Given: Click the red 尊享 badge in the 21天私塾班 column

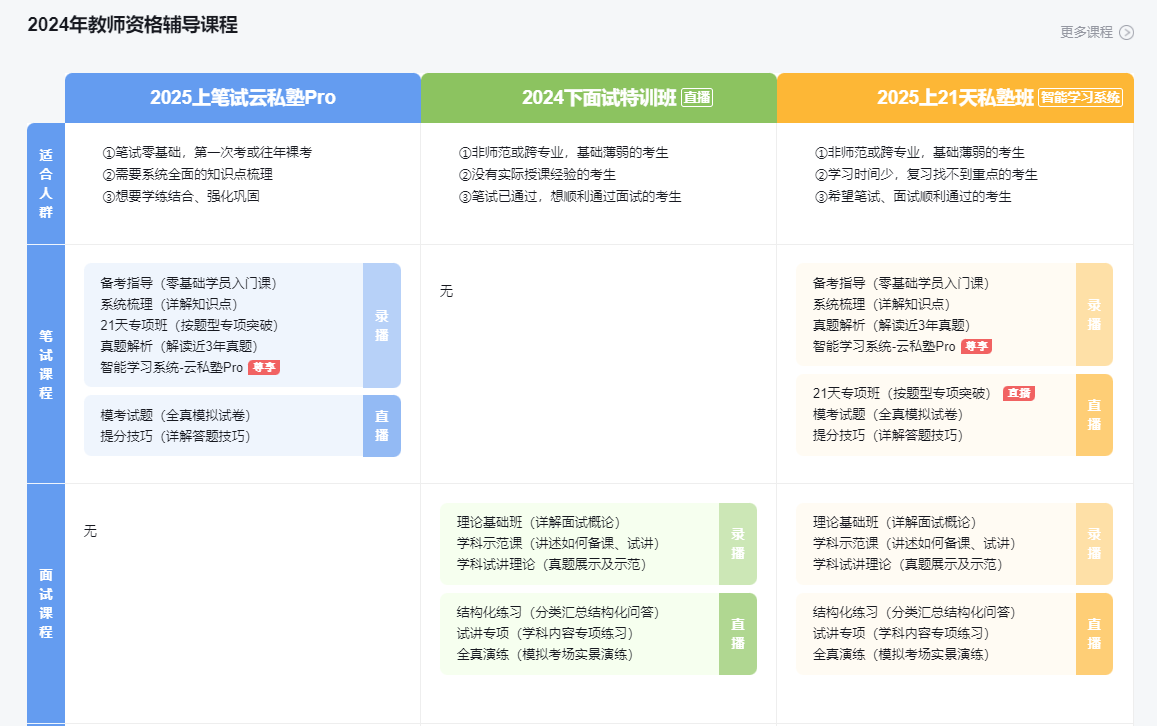Looking at the screenshot, I should [976, 347].
